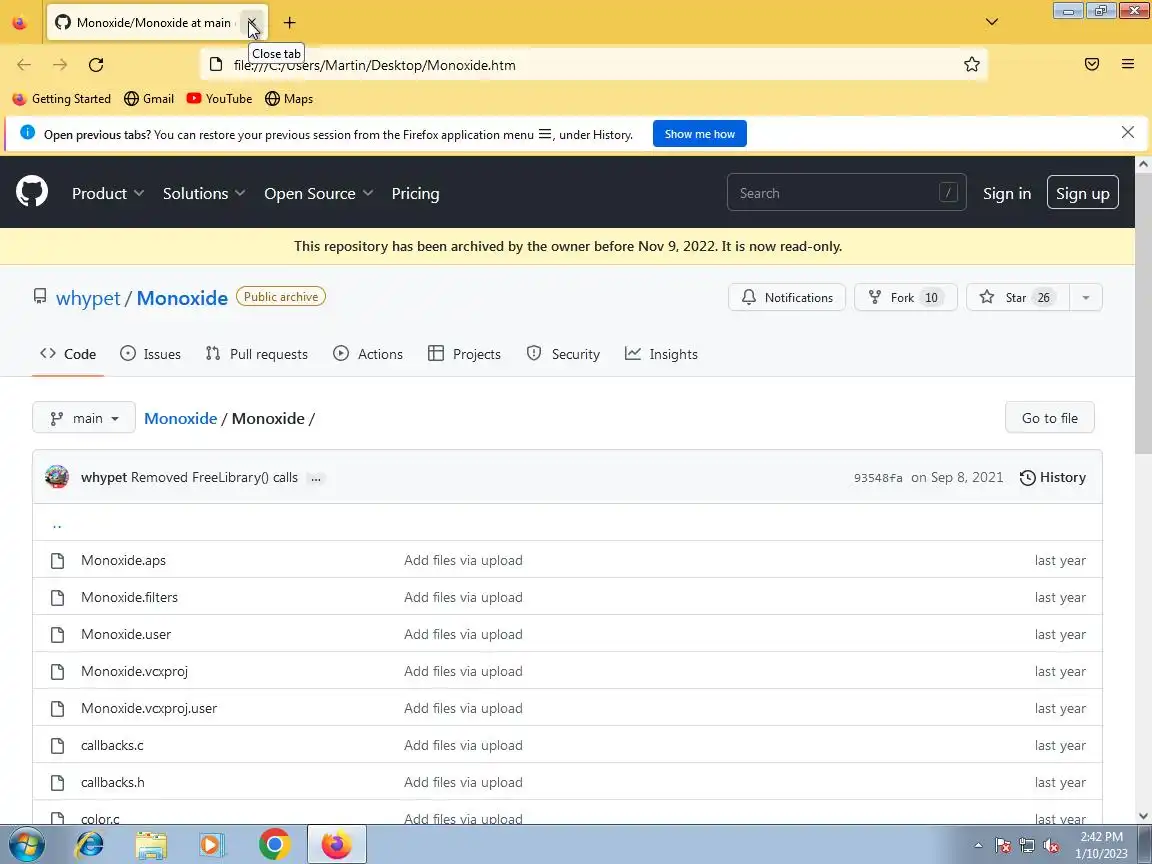This screenshot has width=1152, height=864.
Task: Open the whypet owner link
Action: coord(88,298)
